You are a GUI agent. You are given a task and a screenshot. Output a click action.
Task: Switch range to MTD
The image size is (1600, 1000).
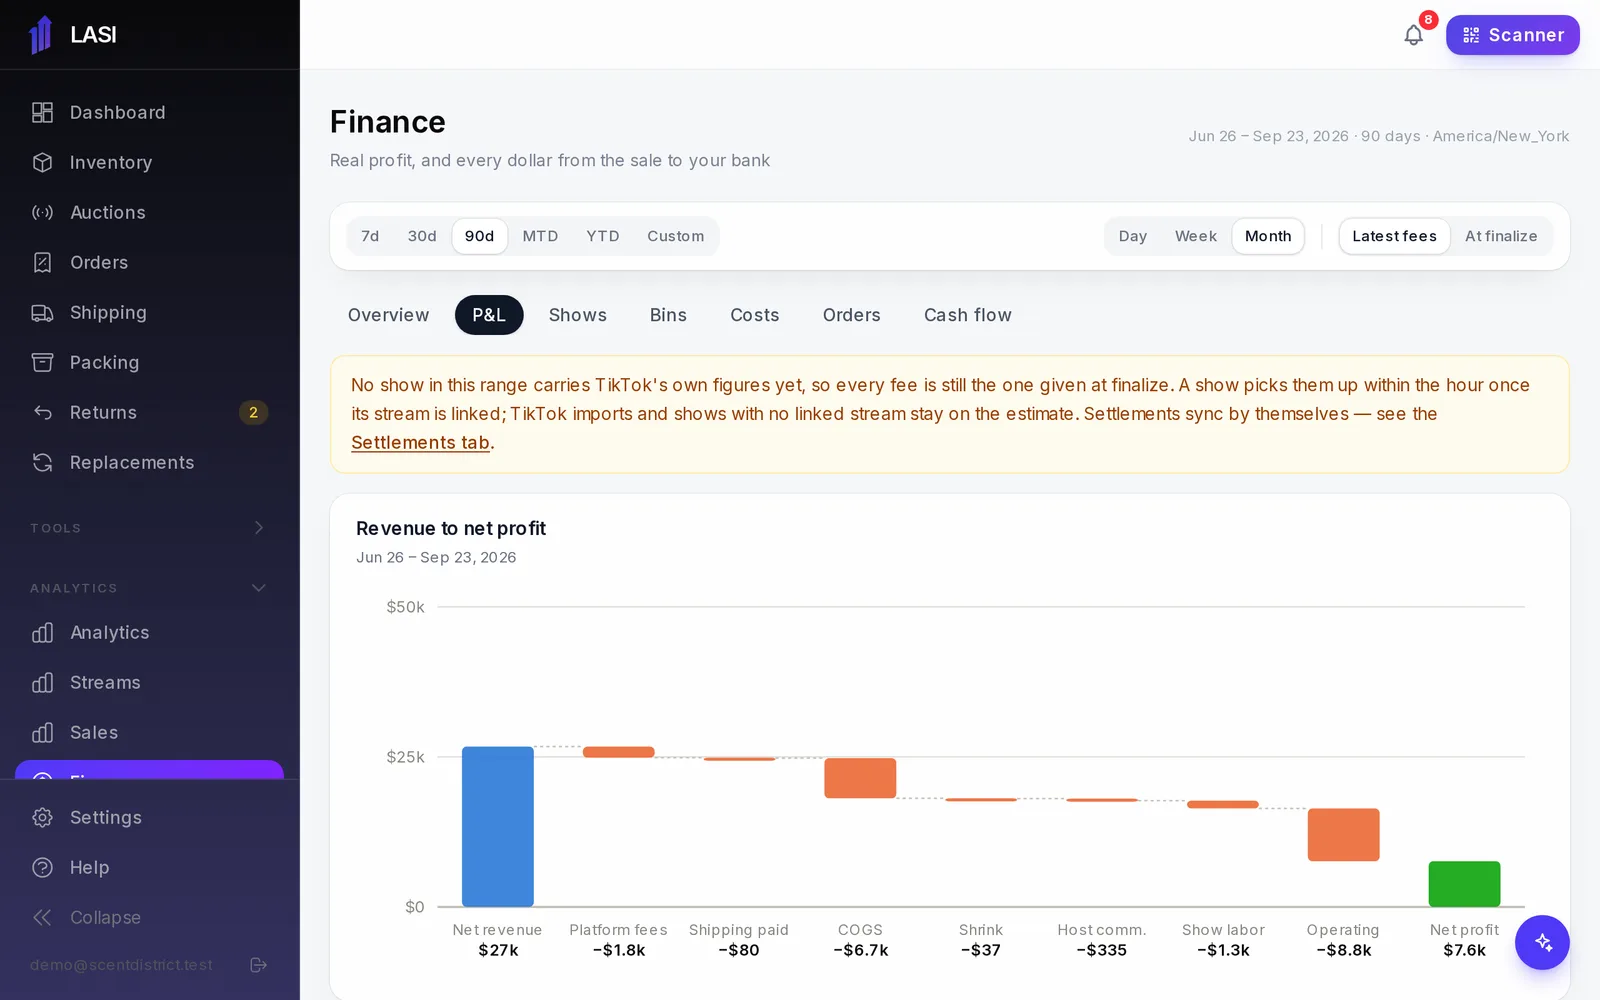540,236
